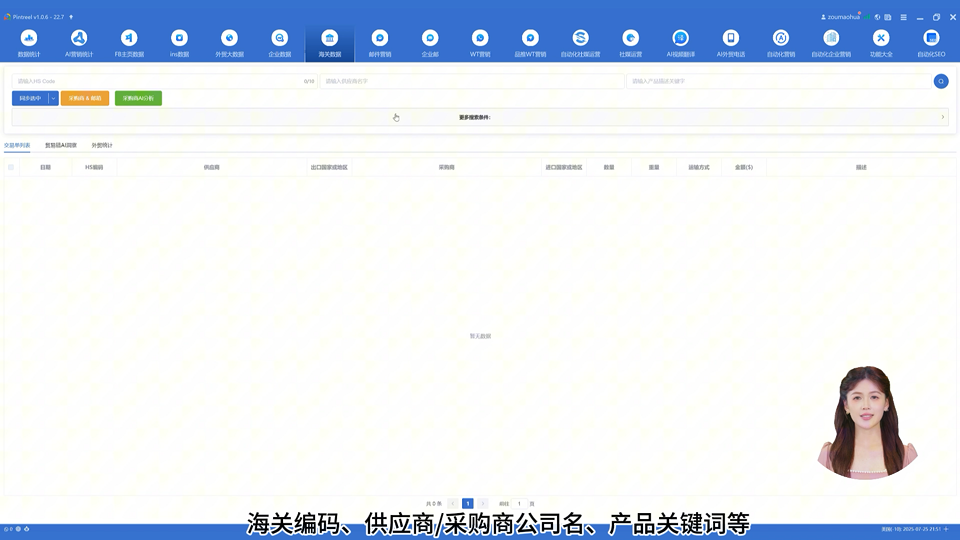Click the signal bars icon by username
The image size is (960, 540).
pyautogui.click(x=868, y=17)
